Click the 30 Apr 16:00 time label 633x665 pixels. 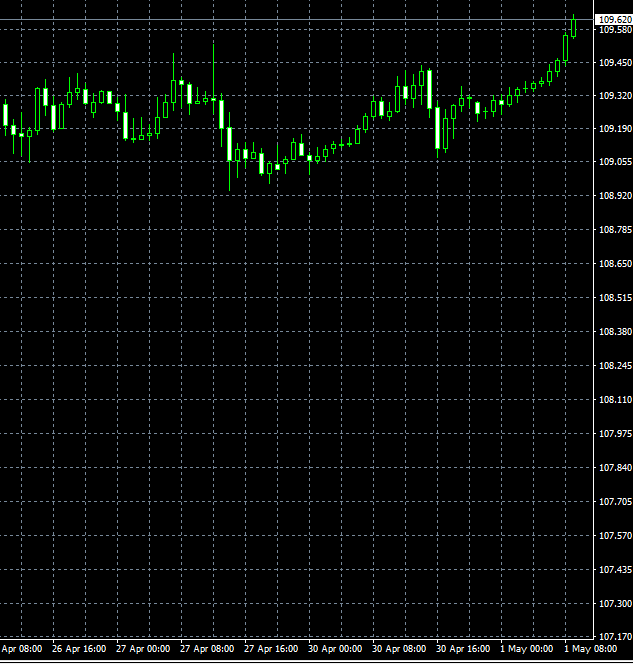tap(463, 649)
